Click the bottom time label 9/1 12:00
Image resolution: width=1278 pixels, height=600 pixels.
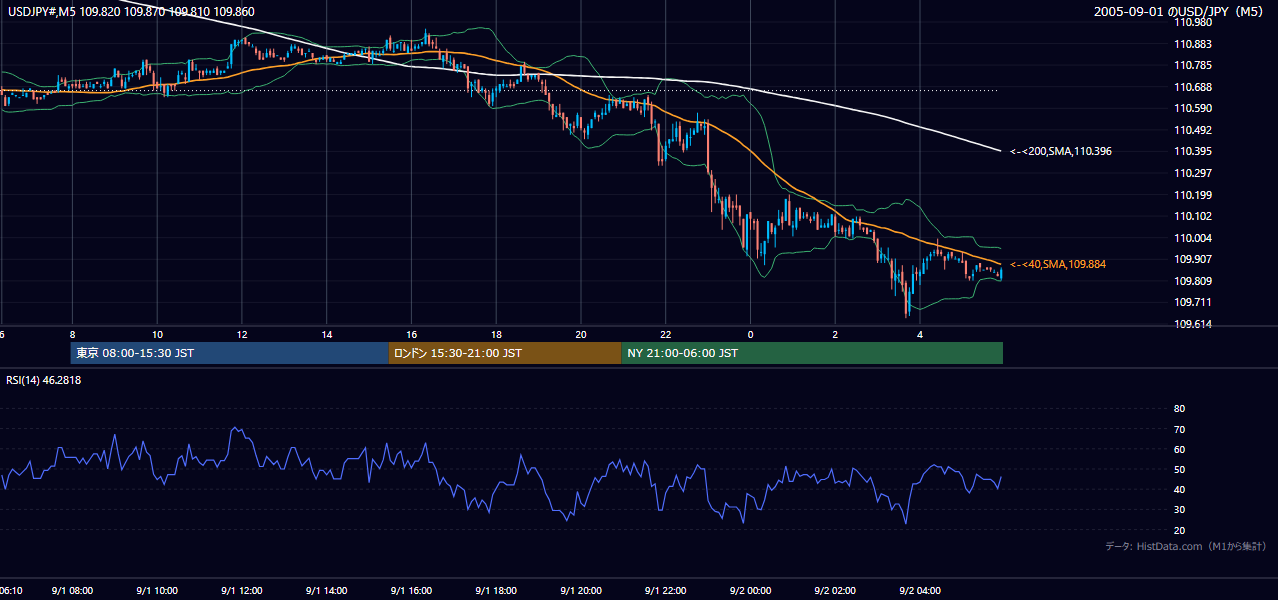coord(242,591)
